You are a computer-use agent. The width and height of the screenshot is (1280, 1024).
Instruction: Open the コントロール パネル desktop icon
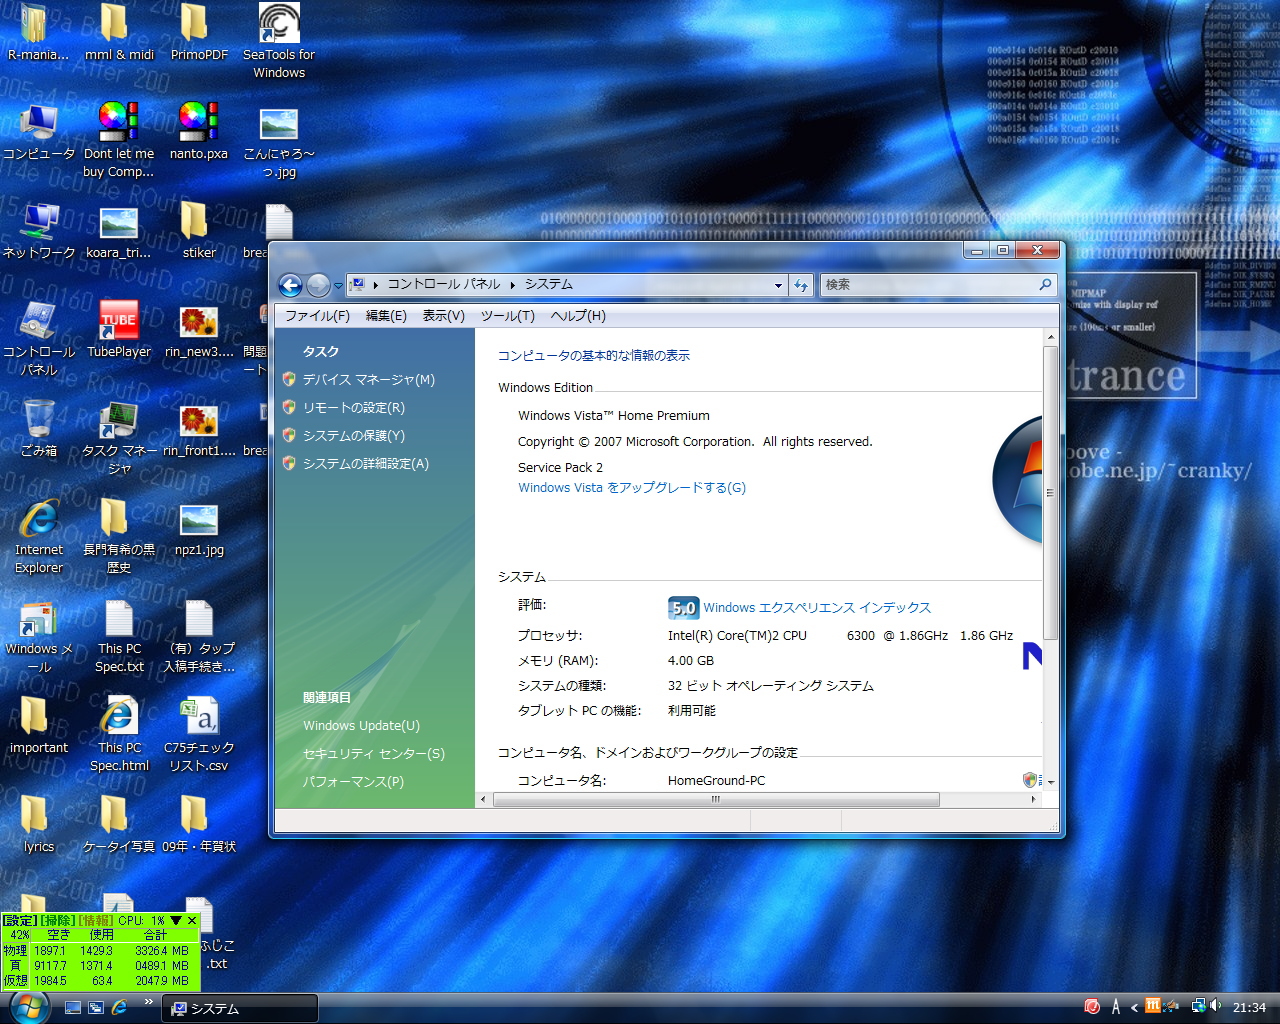click(x=38, y=340)
